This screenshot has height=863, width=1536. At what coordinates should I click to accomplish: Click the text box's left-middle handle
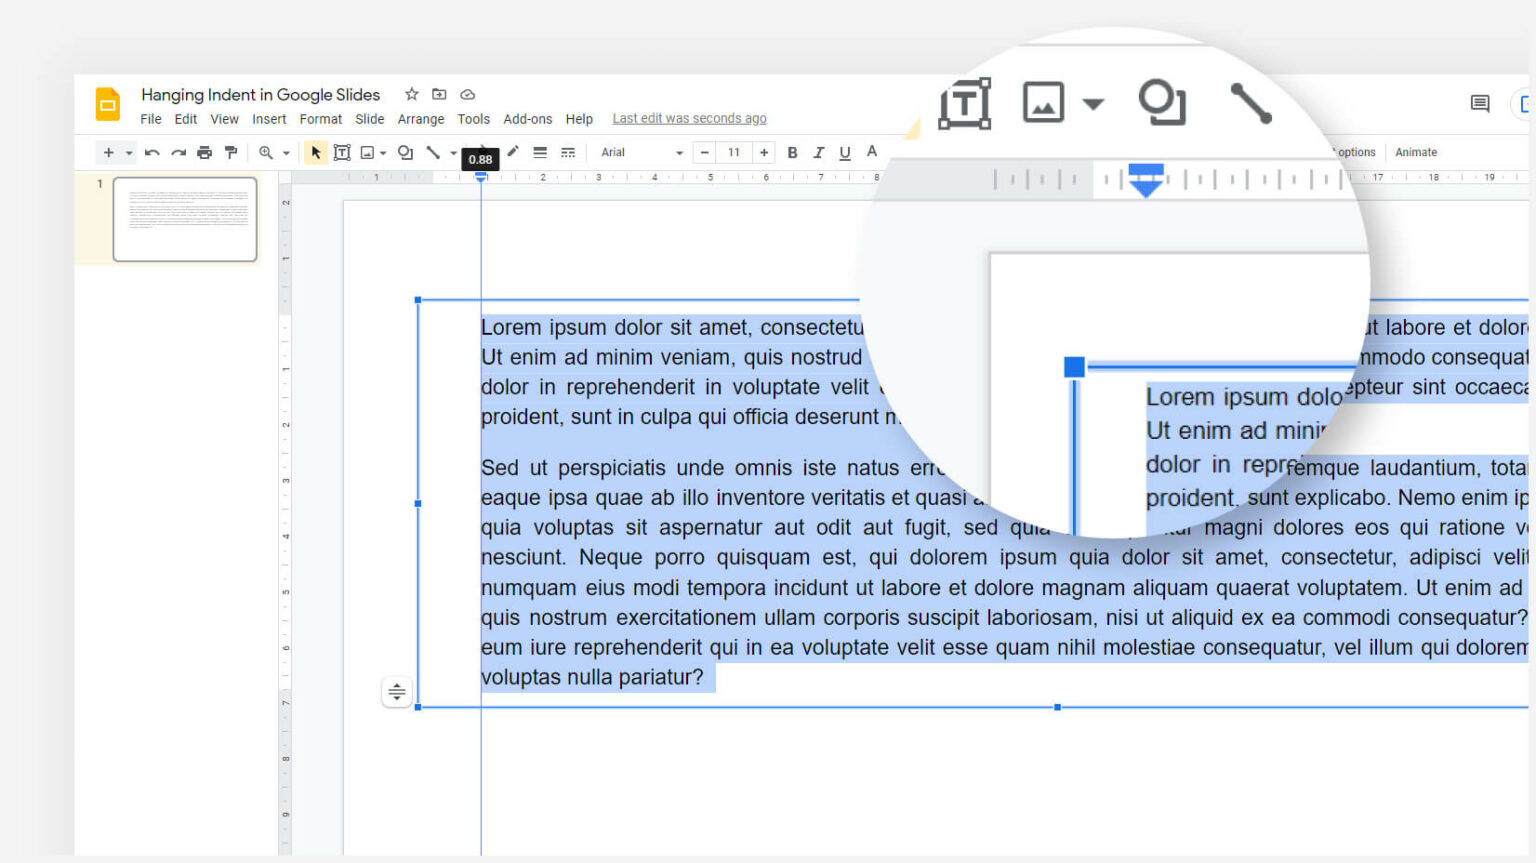click(418, 503)
